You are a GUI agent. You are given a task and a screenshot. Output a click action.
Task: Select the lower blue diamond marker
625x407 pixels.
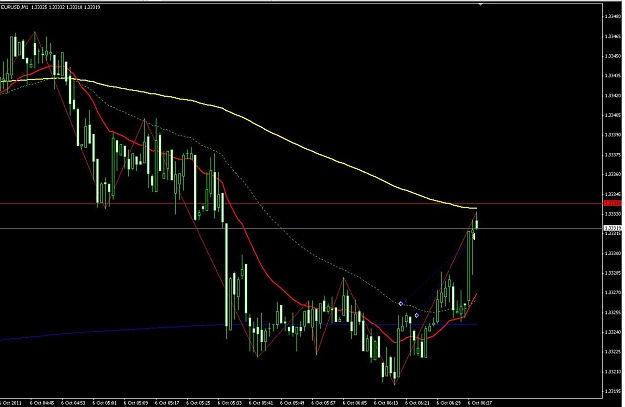417,315
